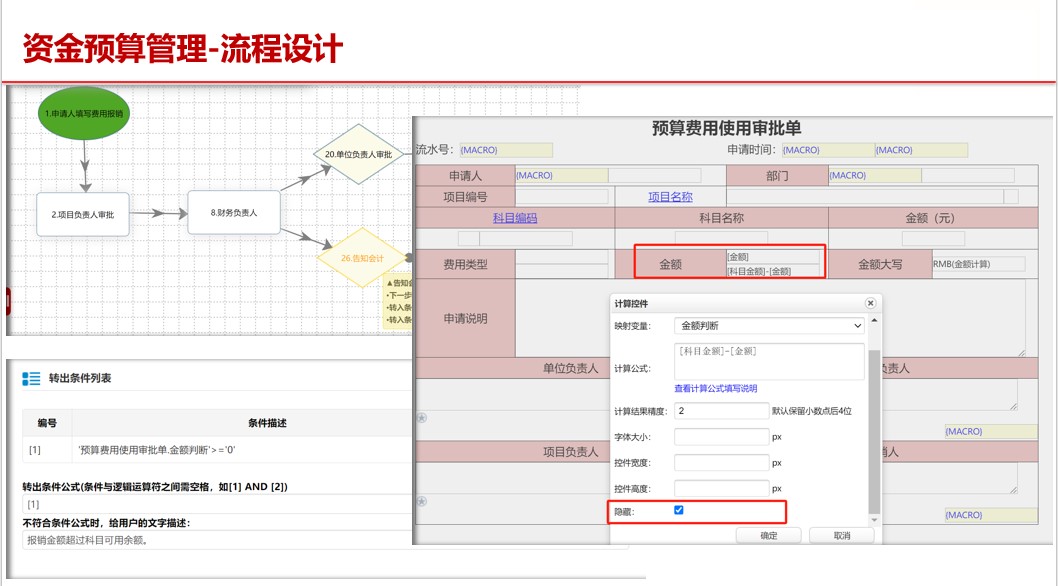Click the 部门 MACRO field

click(x=874, y=176)
